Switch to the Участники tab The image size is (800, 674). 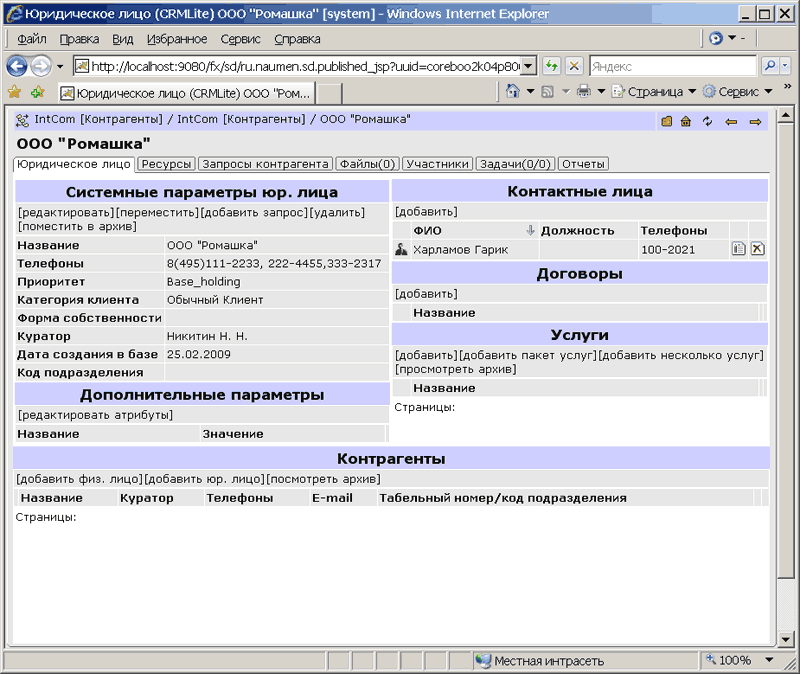click(438, 164)
